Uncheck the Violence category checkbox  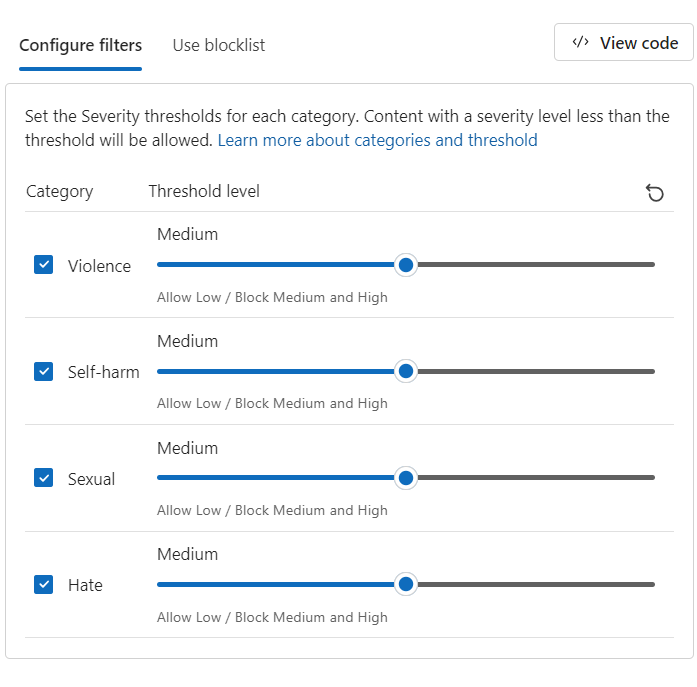point(44,265)
